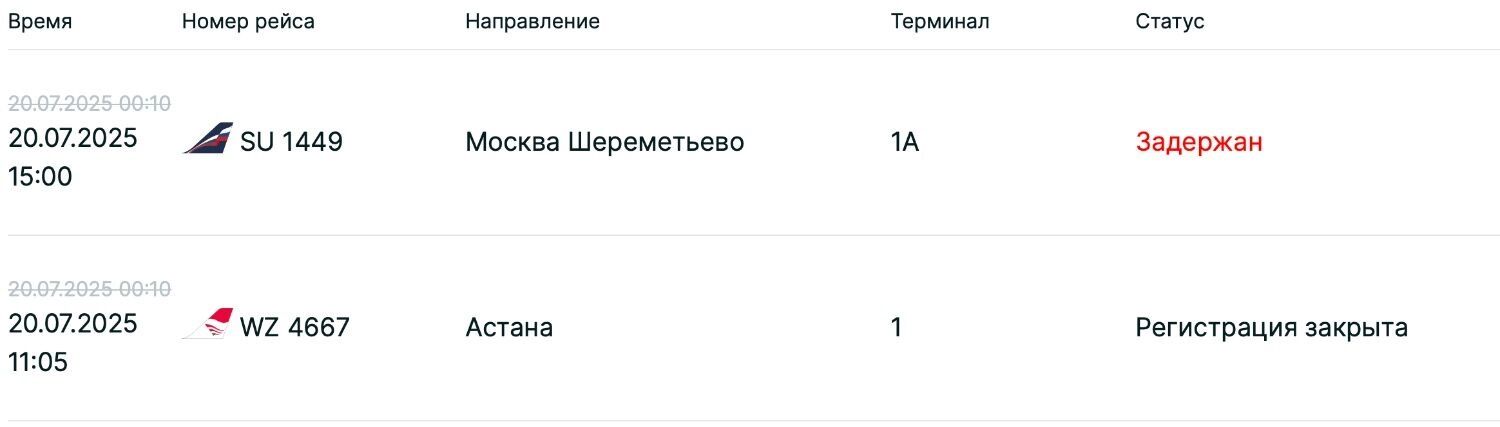Click terminal 1A of Moscow flight
The height and width of the screenshot is (427, 1500).
click(904, 142)
